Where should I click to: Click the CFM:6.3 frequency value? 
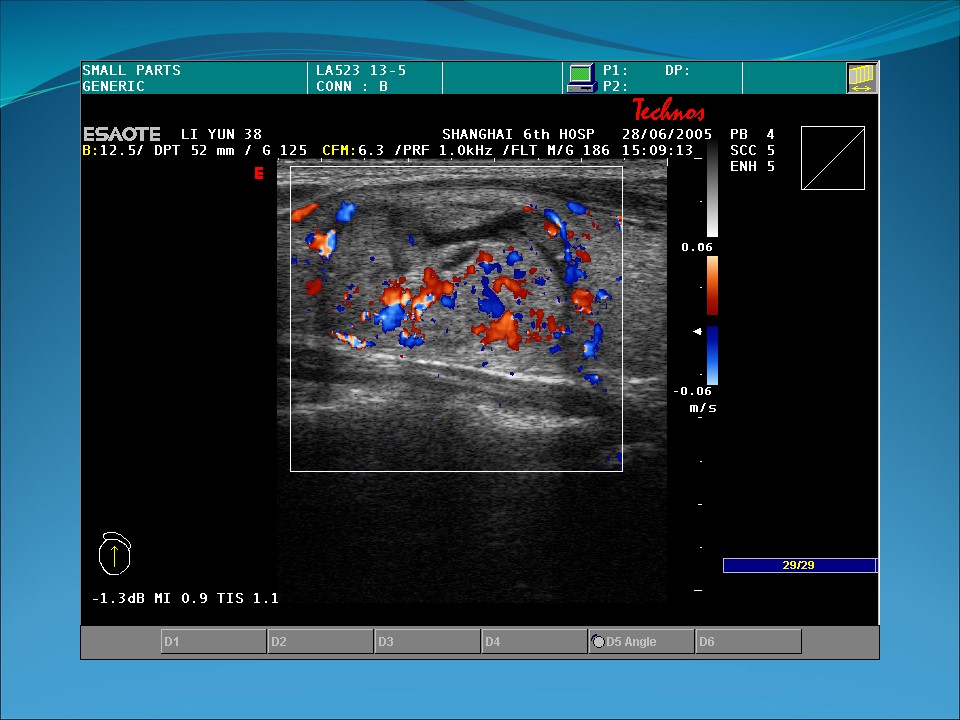pyautogui.click(x=353, y=150)
